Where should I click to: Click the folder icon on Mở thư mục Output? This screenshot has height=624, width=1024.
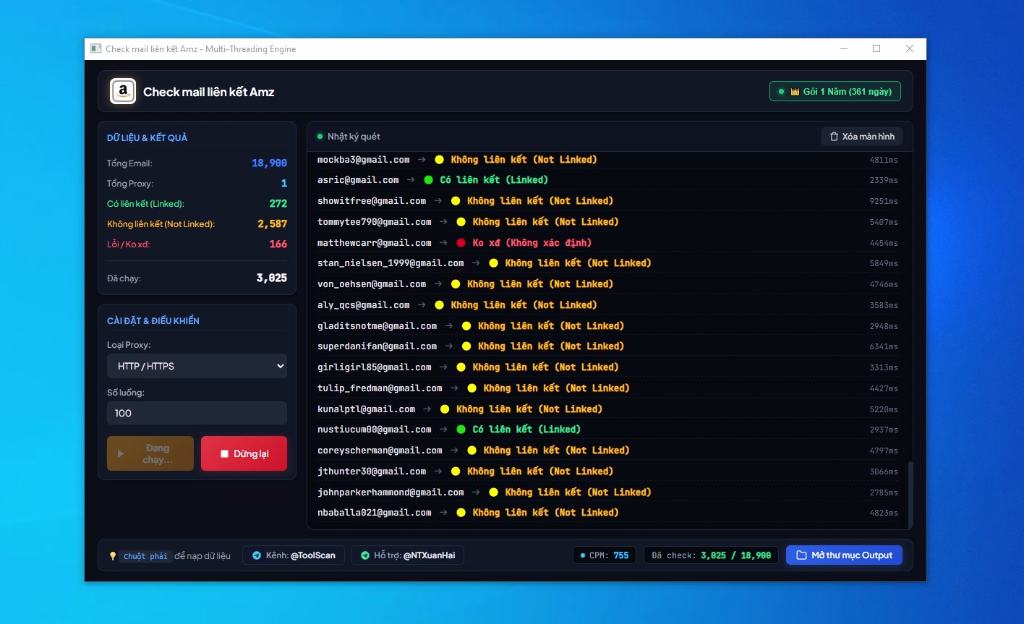pyautogui.click(x=801, y=555)
